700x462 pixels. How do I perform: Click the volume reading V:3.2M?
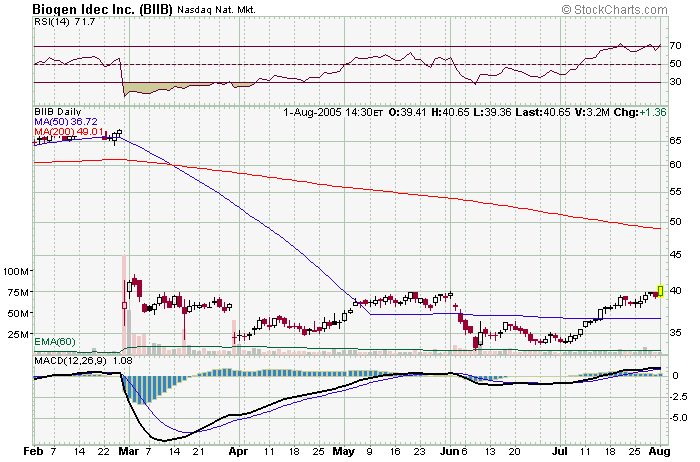[592, 112]
